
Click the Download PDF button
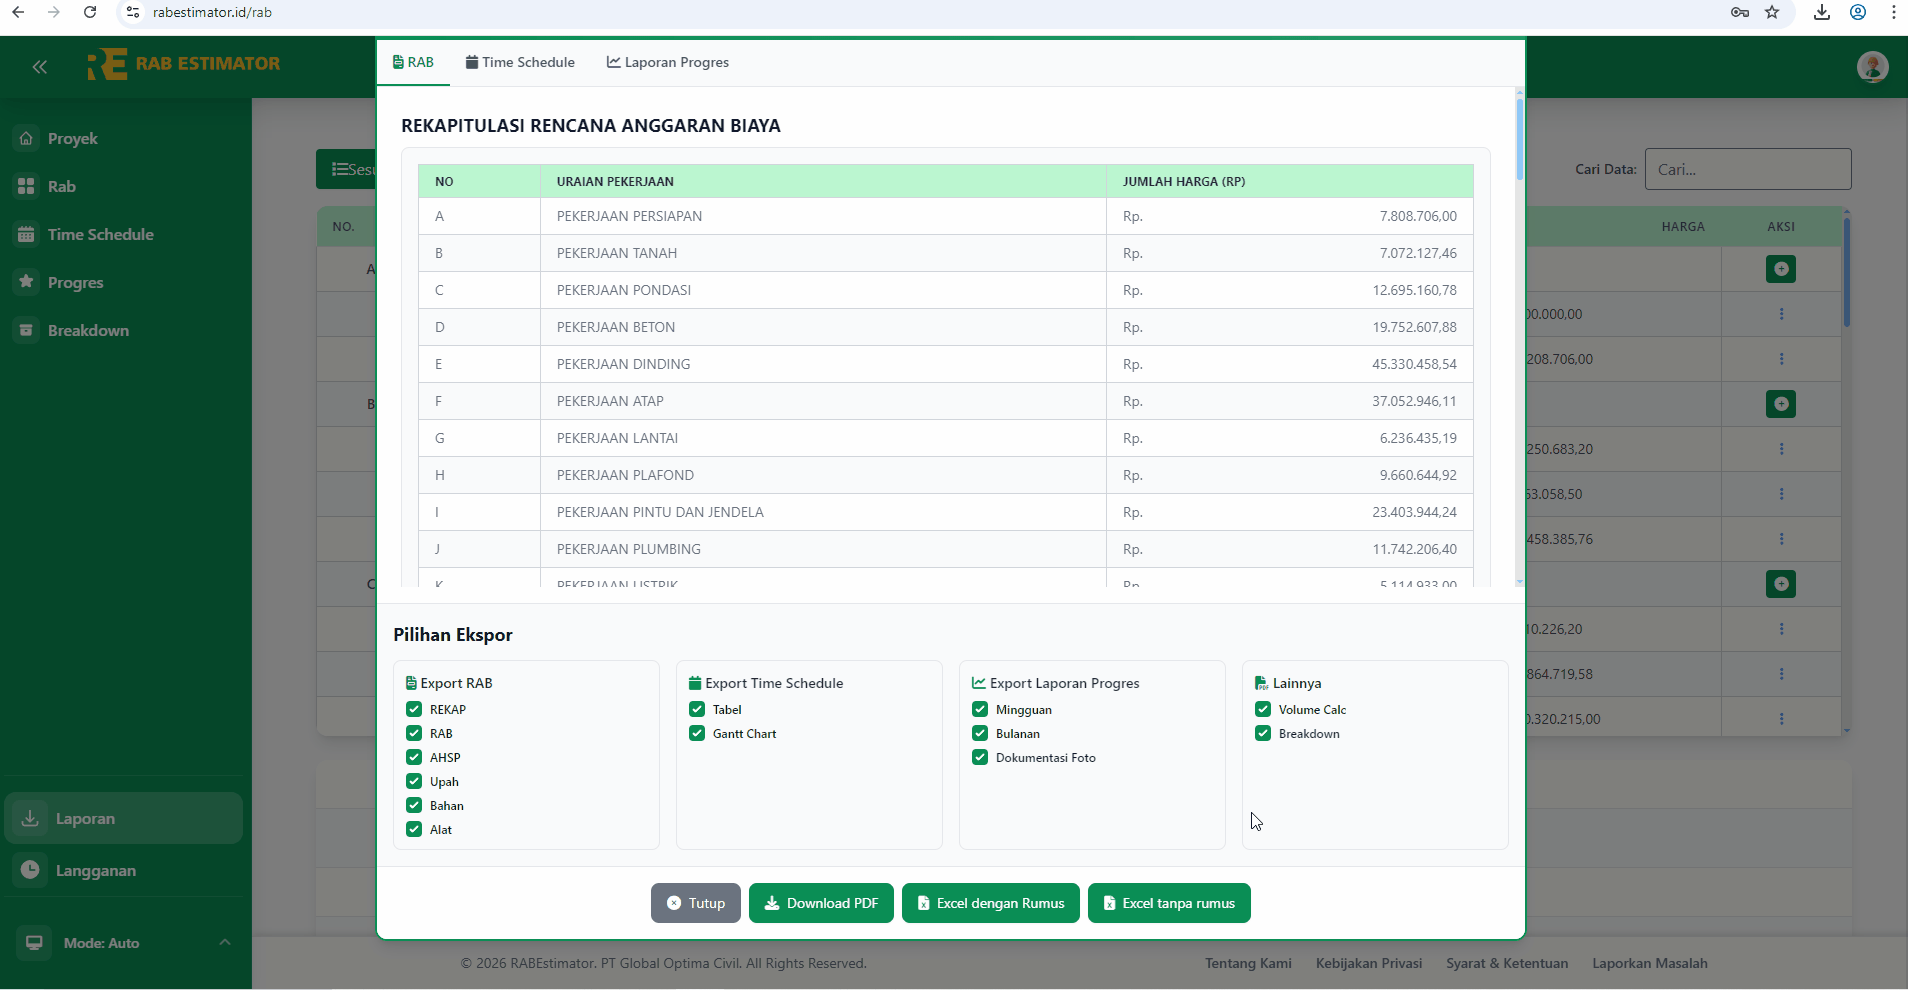click(x=821, y=903)
